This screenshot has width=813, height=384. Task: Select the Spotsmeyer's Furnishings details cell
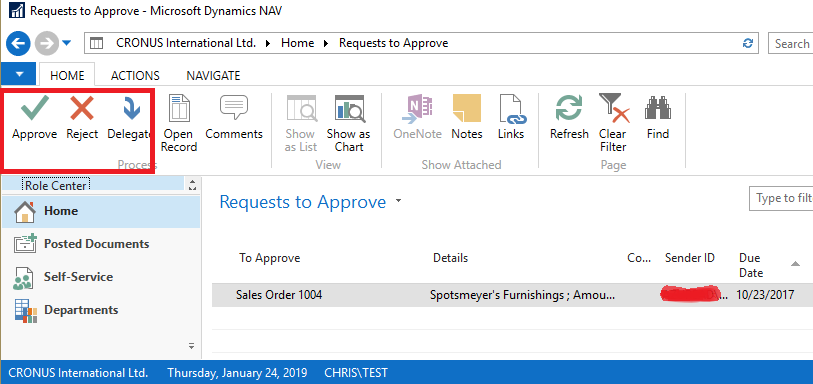523,295
